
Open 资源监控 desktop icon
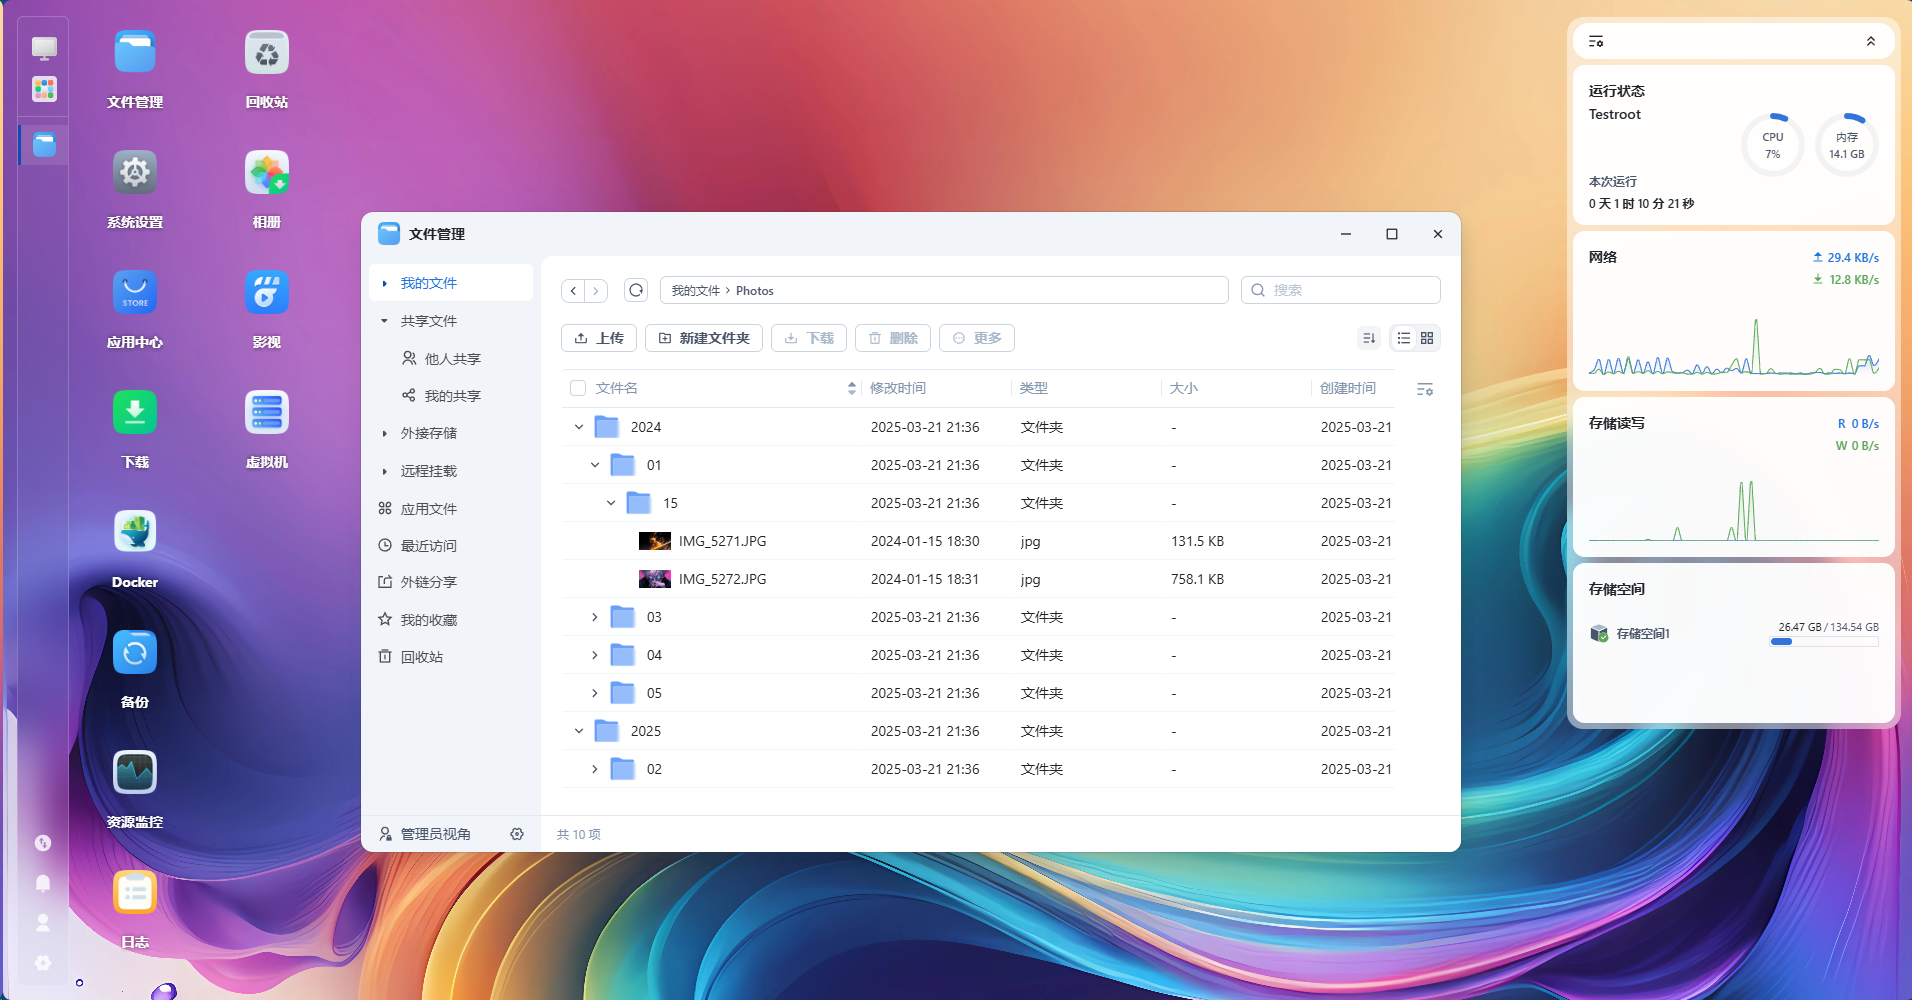coord(135,773)
